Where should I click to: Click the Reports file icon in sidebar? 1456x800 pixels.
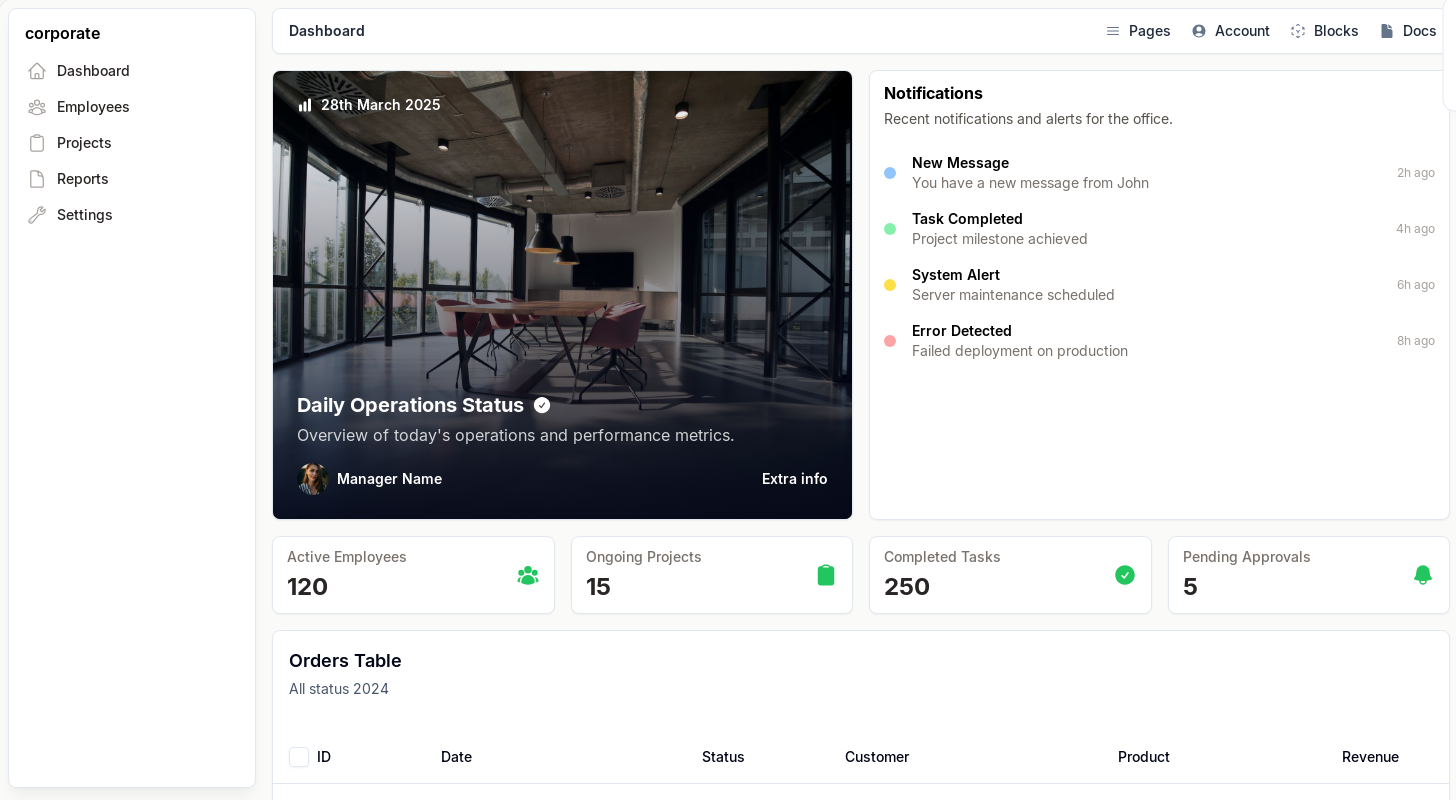(x=37, y=179)
